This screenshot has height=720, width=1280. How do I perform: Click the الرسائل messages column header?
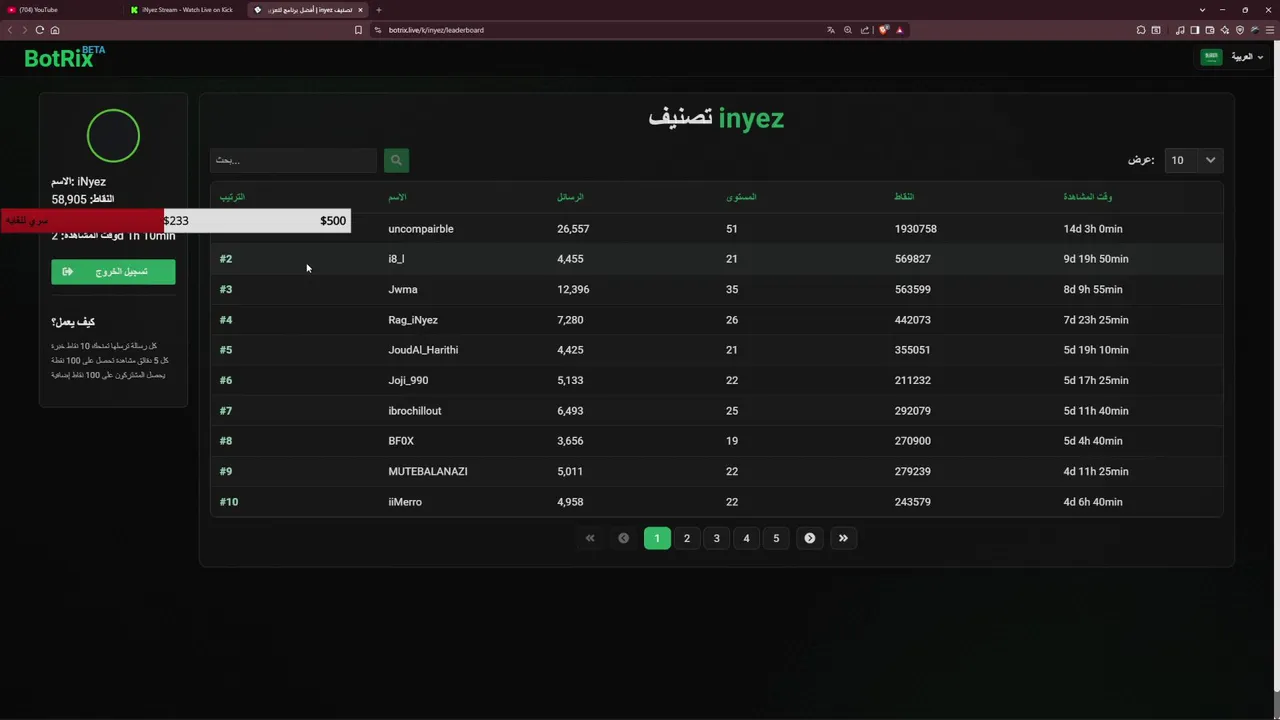(570, 197)
